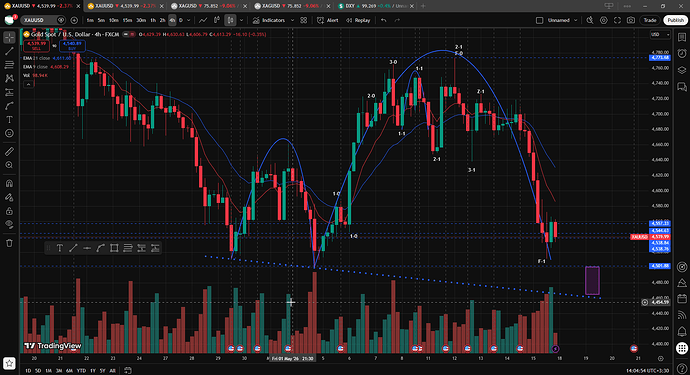The width and height of the screenshot is (690, 375).
Task: Hide all drawings with the eye icon
Action: (9, 224)
